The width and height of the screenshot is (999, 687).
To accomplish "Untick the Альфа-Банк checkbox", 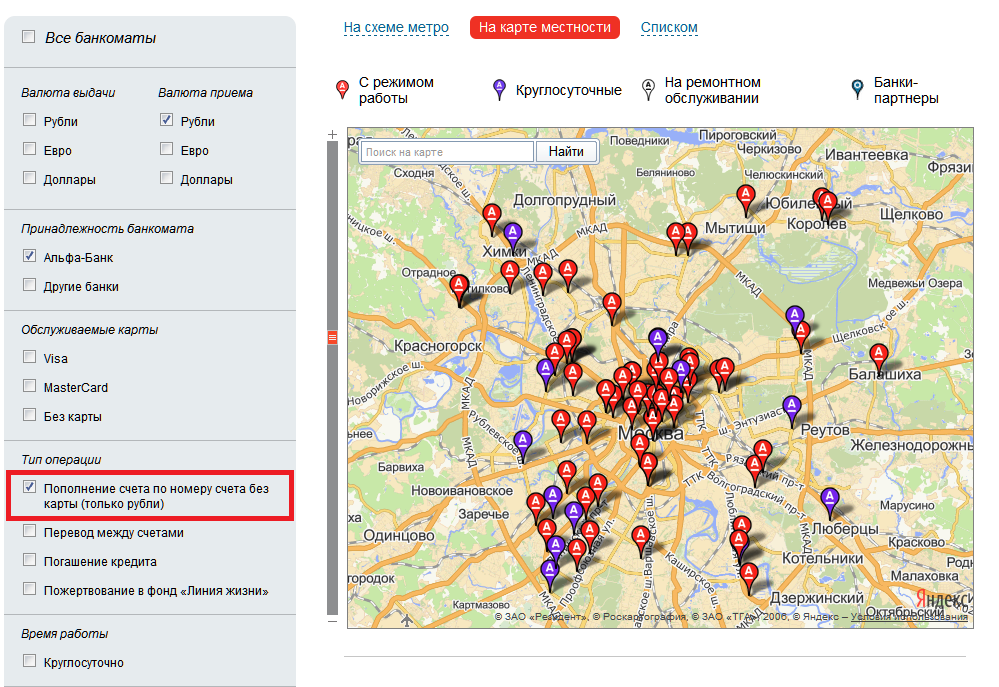I will tap(29, 257).
